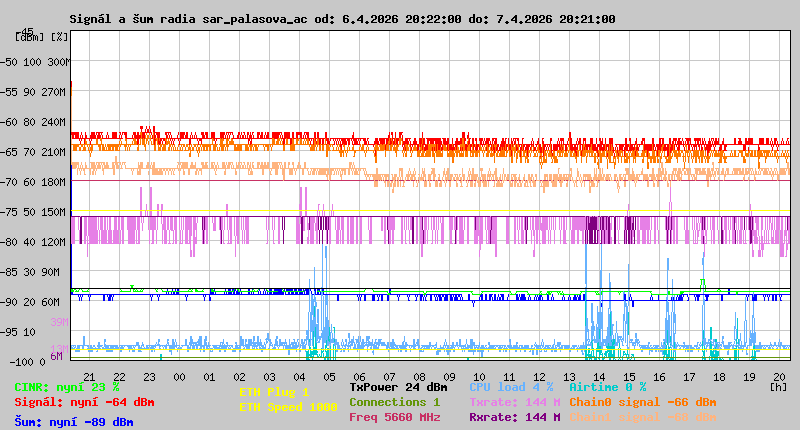Click the purple Rxrate 144 M legend entry
Viewport: 800px width, 430px height.
point(514,417)
